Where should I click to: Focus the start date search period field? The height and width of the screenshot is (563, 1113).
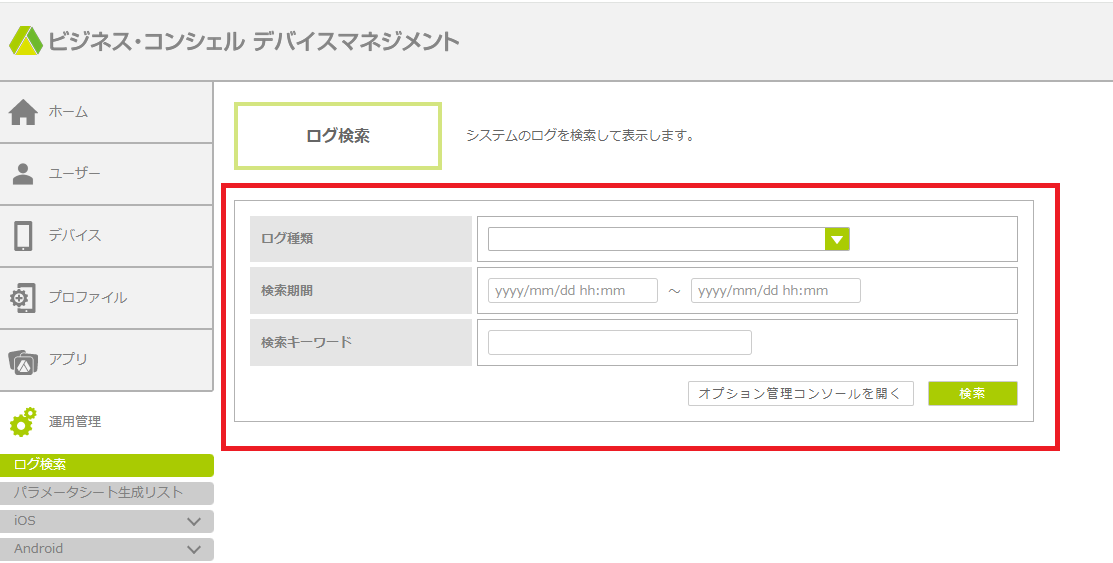coord(573,291)
